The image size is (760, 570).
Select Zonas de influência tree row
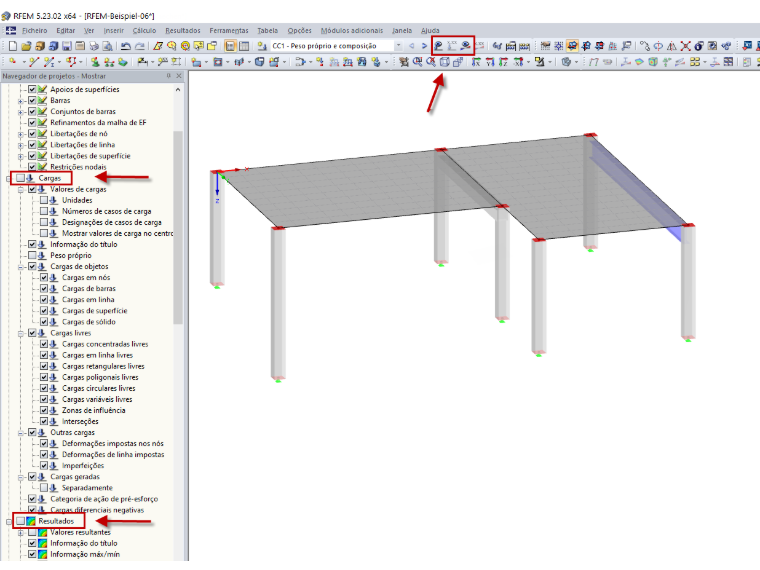point(94,410)
